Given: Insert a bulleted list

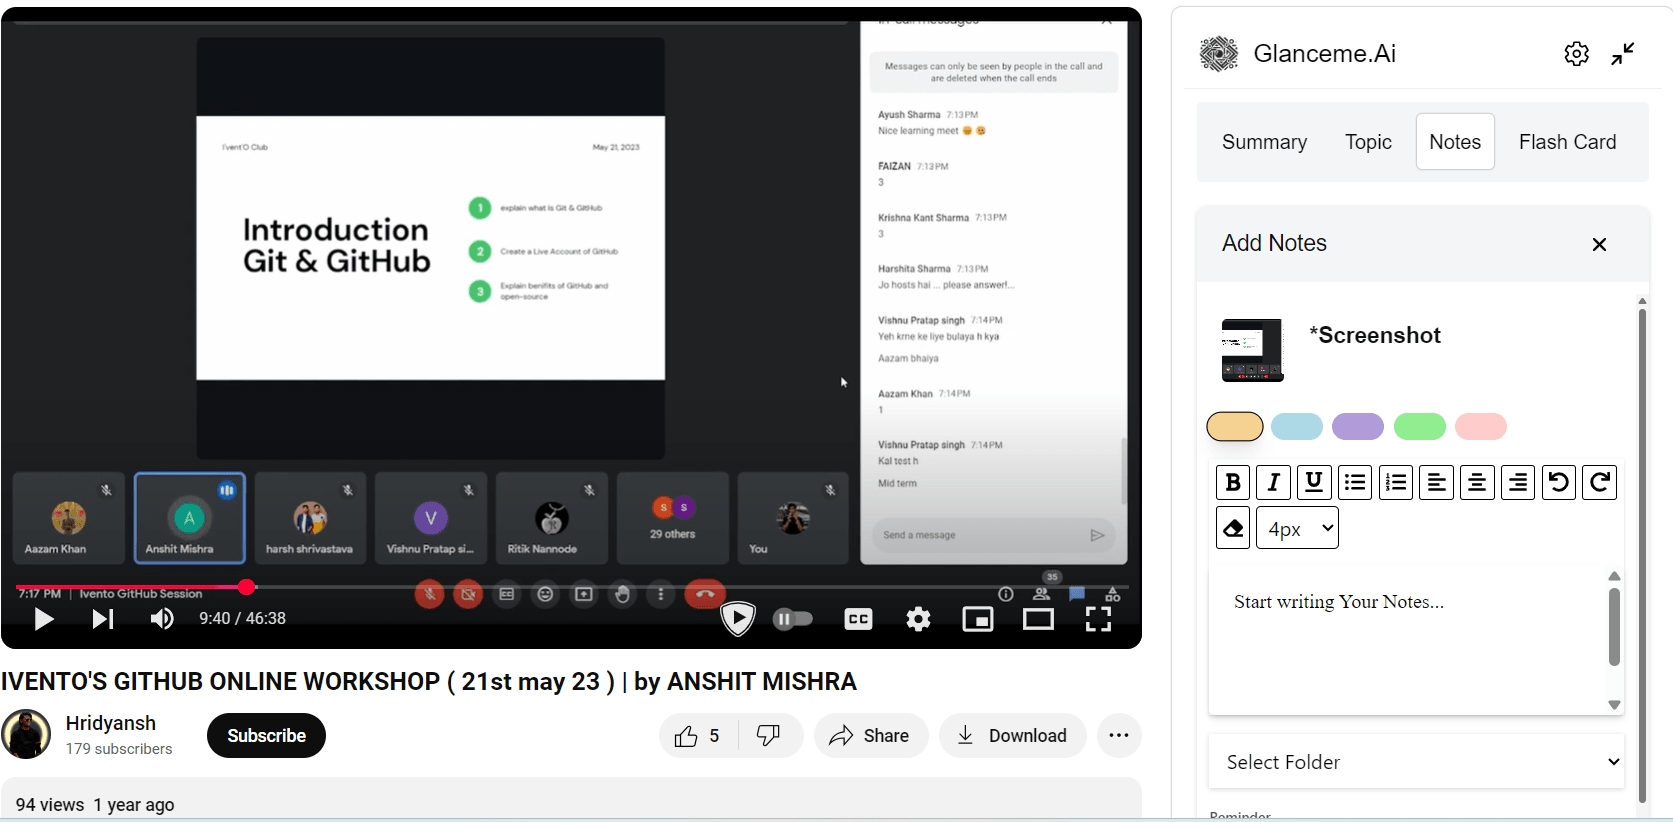Looking at the screenshot, I should click(x=1355, y=483).
